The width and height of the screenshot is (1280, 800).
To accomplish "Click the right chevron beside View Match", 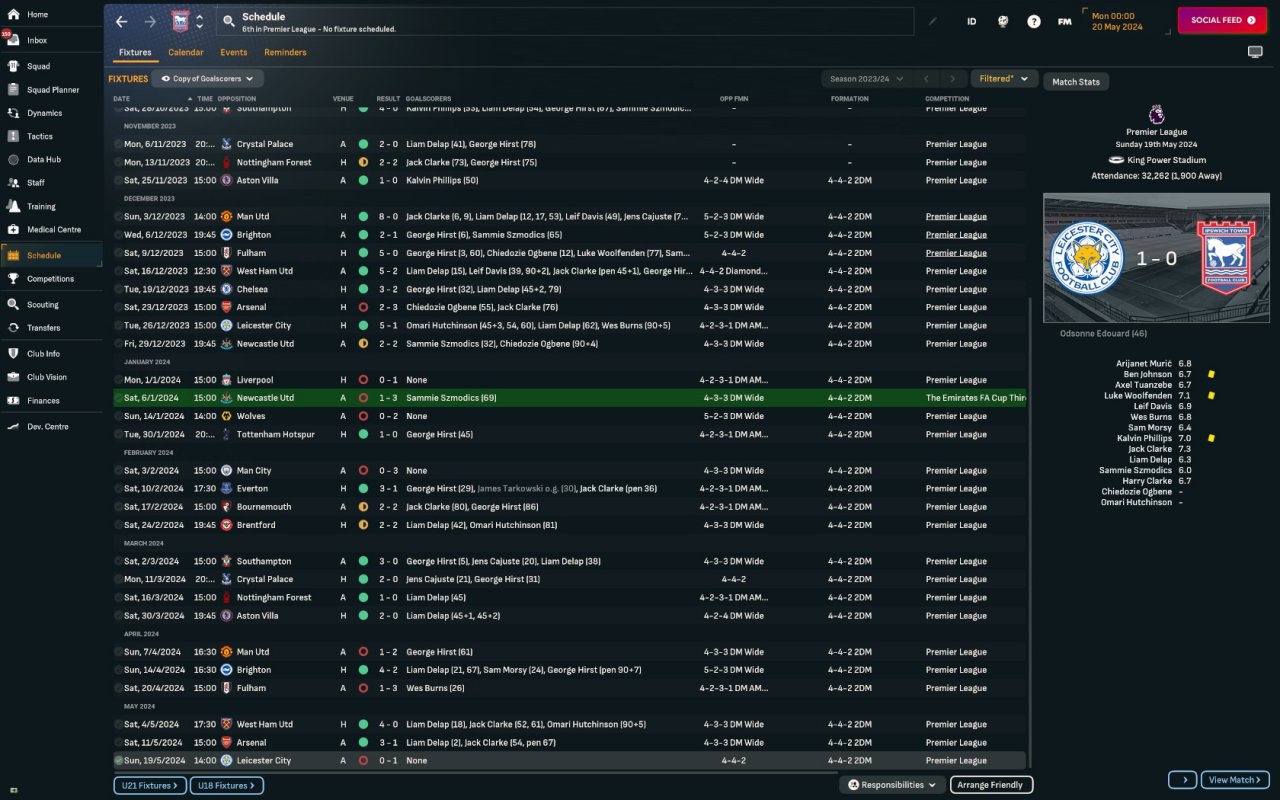I will (x=1182, y=780).
